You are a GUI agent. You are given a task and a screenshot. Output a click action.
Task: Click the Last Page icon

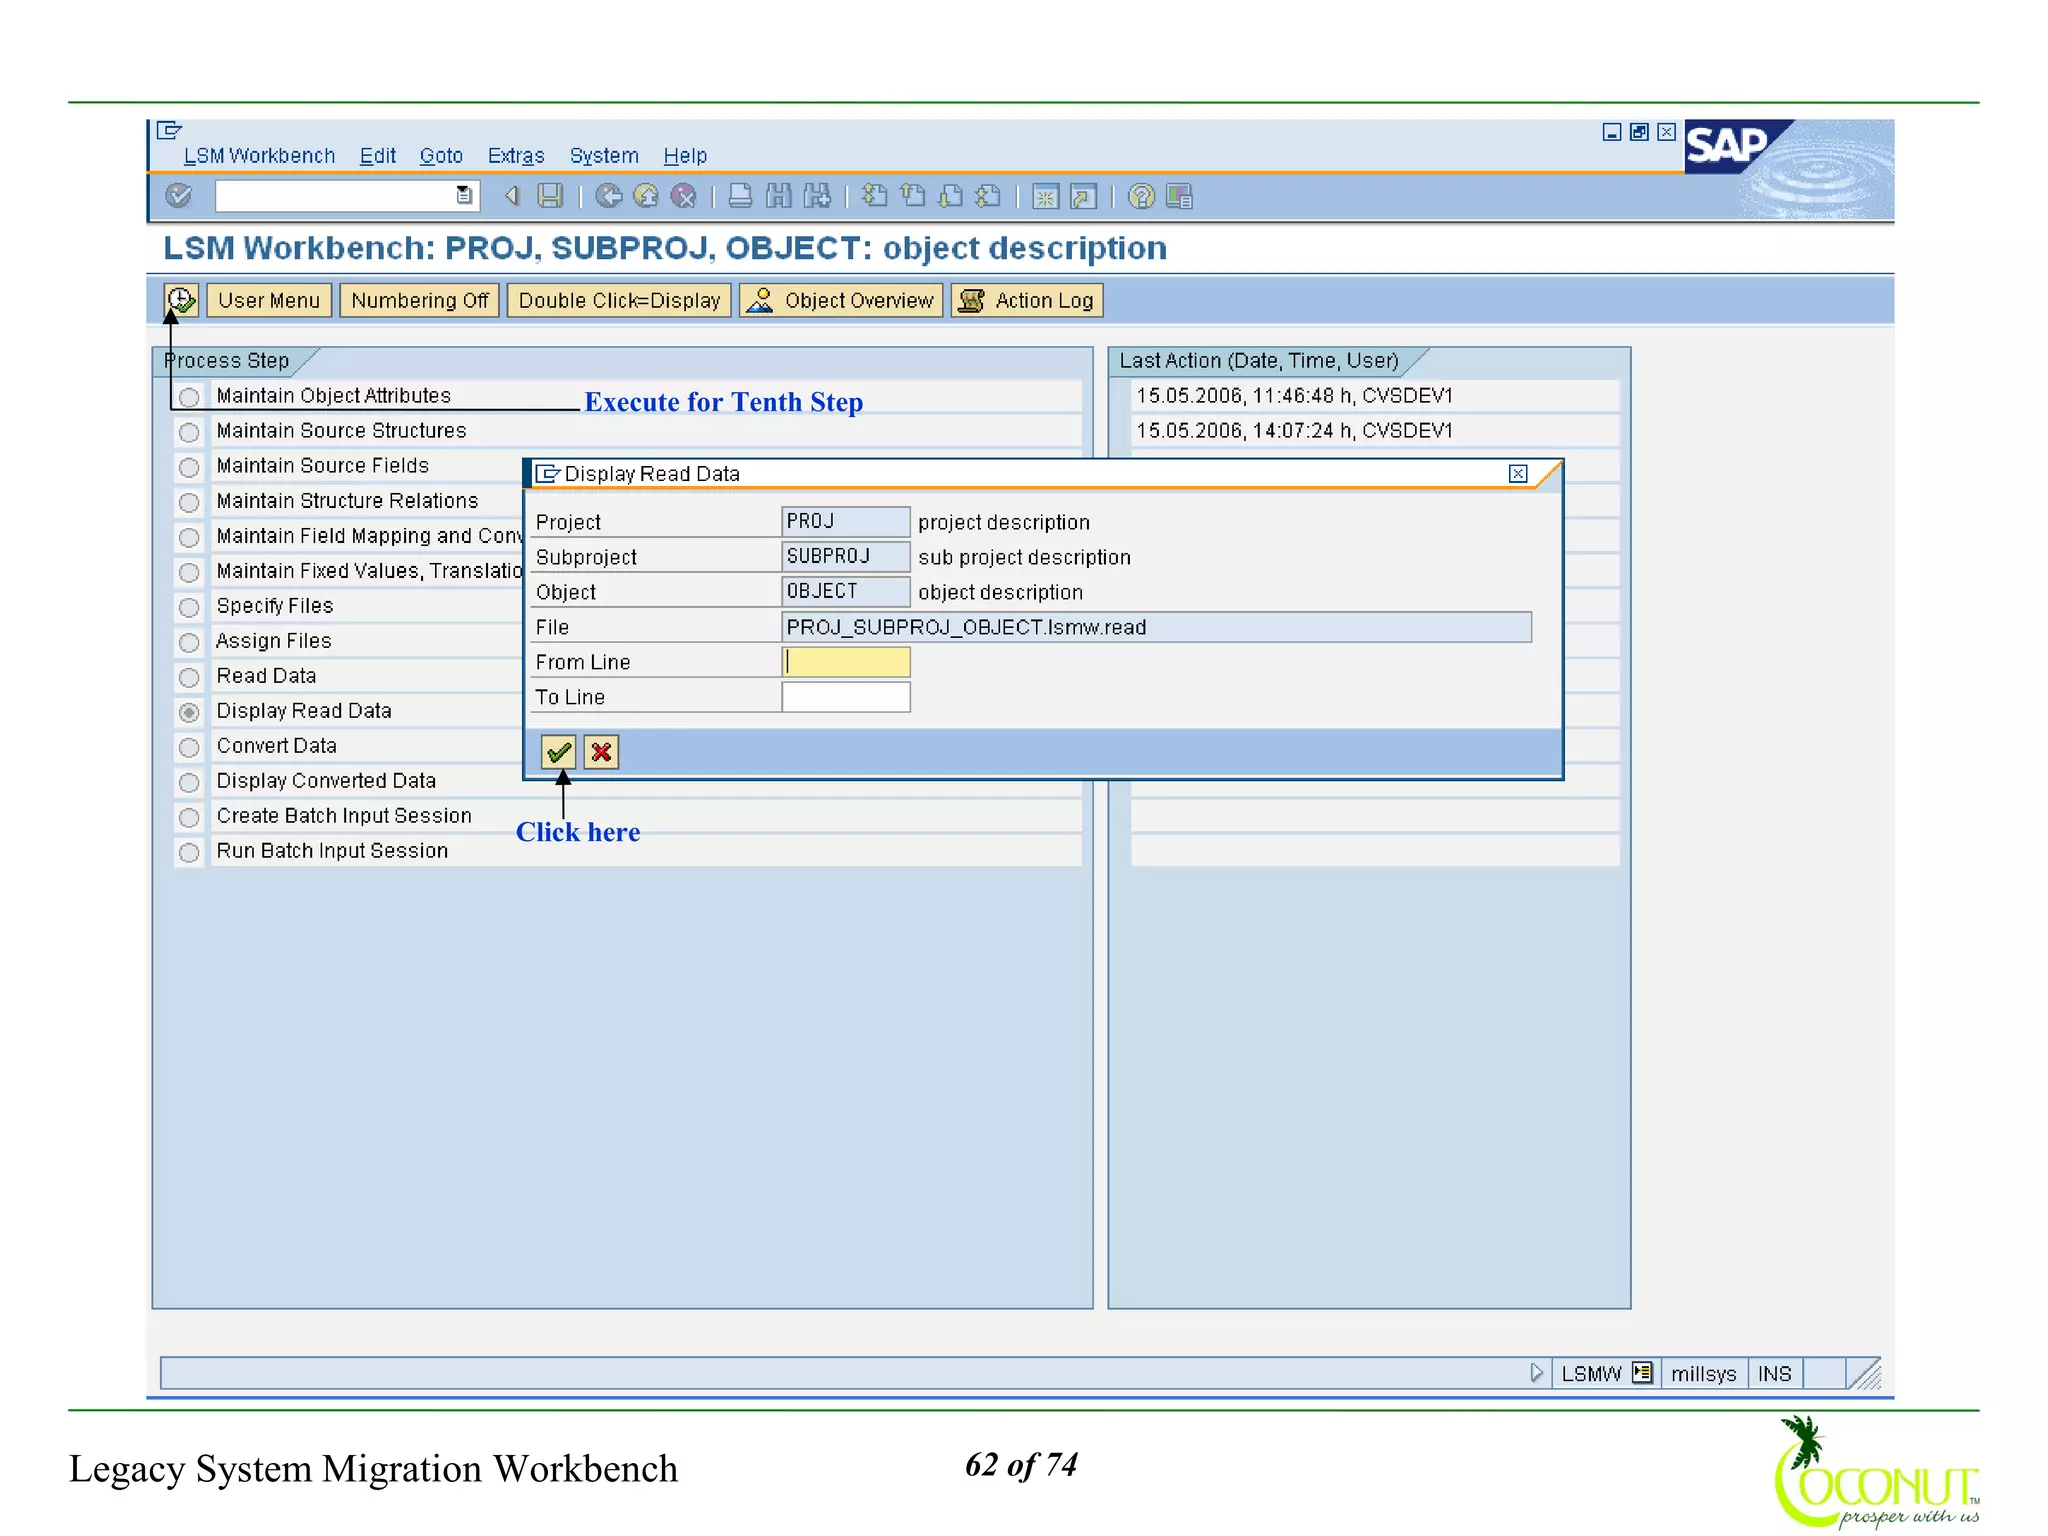[988, 196]
